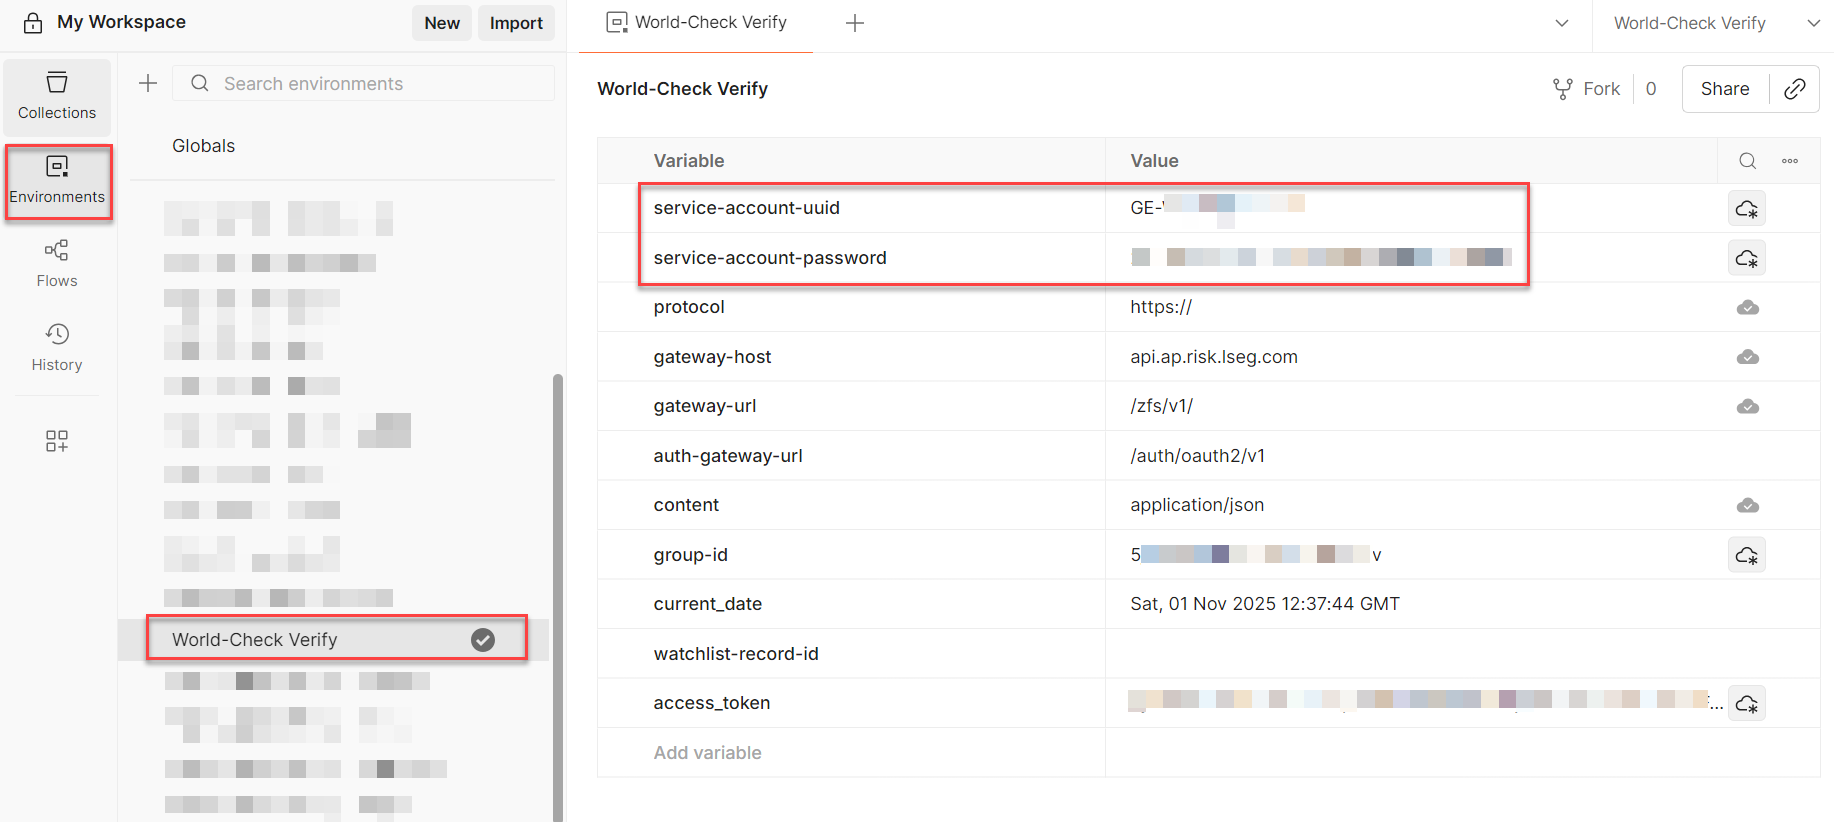Click the My Workspace header
This screenshot has height=822, width=1834.
coord(120,21)
